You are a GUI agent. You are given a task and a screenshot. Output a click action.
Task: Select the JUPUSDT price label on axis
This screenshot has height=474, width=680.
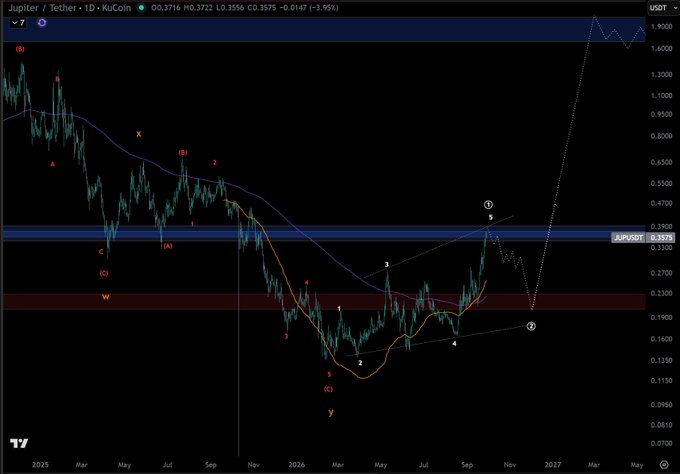pos(628,238)
